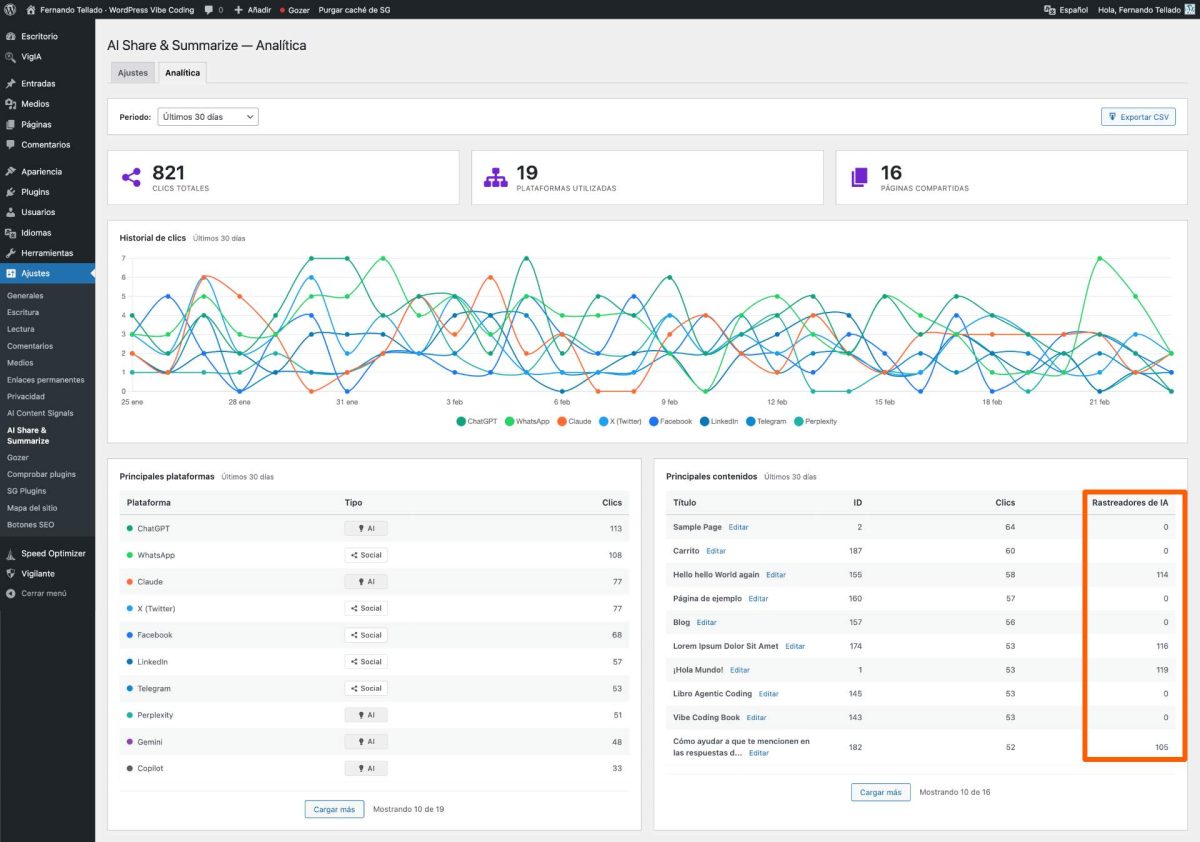Open the Usuarios sidebar icon
This screenshot has height=842, width=1200.
tap(10, 212)
